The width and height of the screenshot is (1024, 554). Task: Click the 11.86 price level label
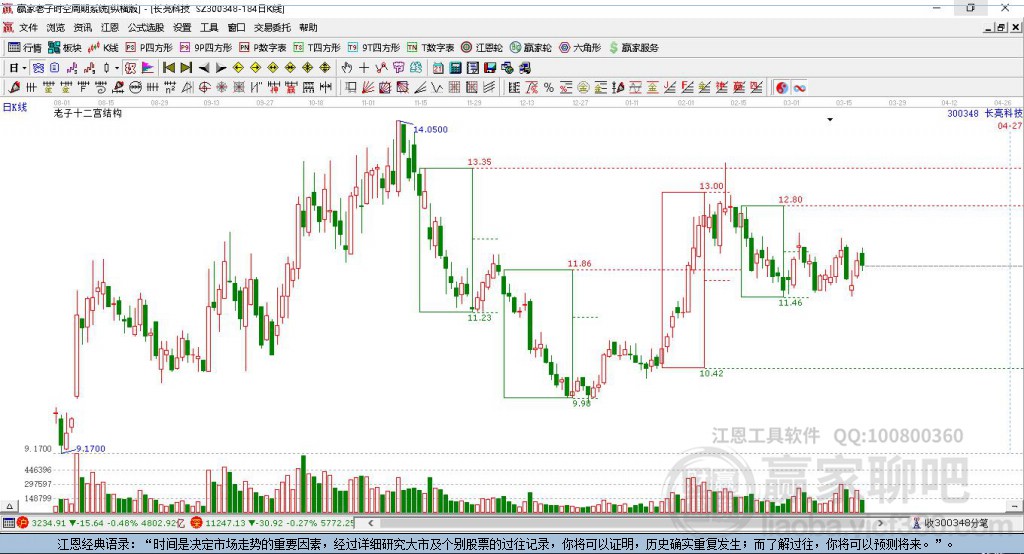(579, 264)
